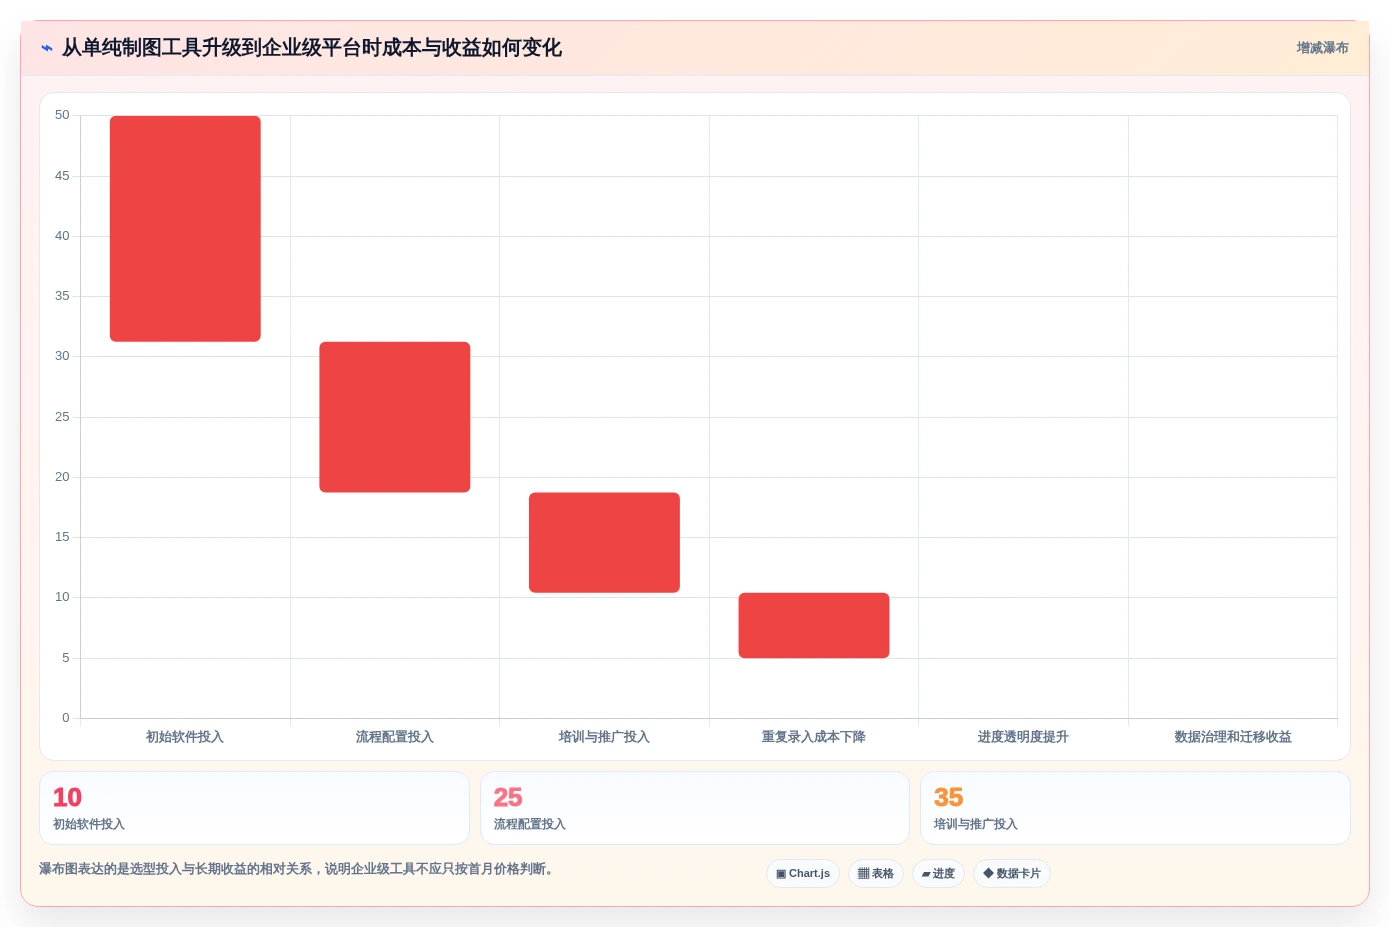Click the card value 25

click(x=508, y=797)
